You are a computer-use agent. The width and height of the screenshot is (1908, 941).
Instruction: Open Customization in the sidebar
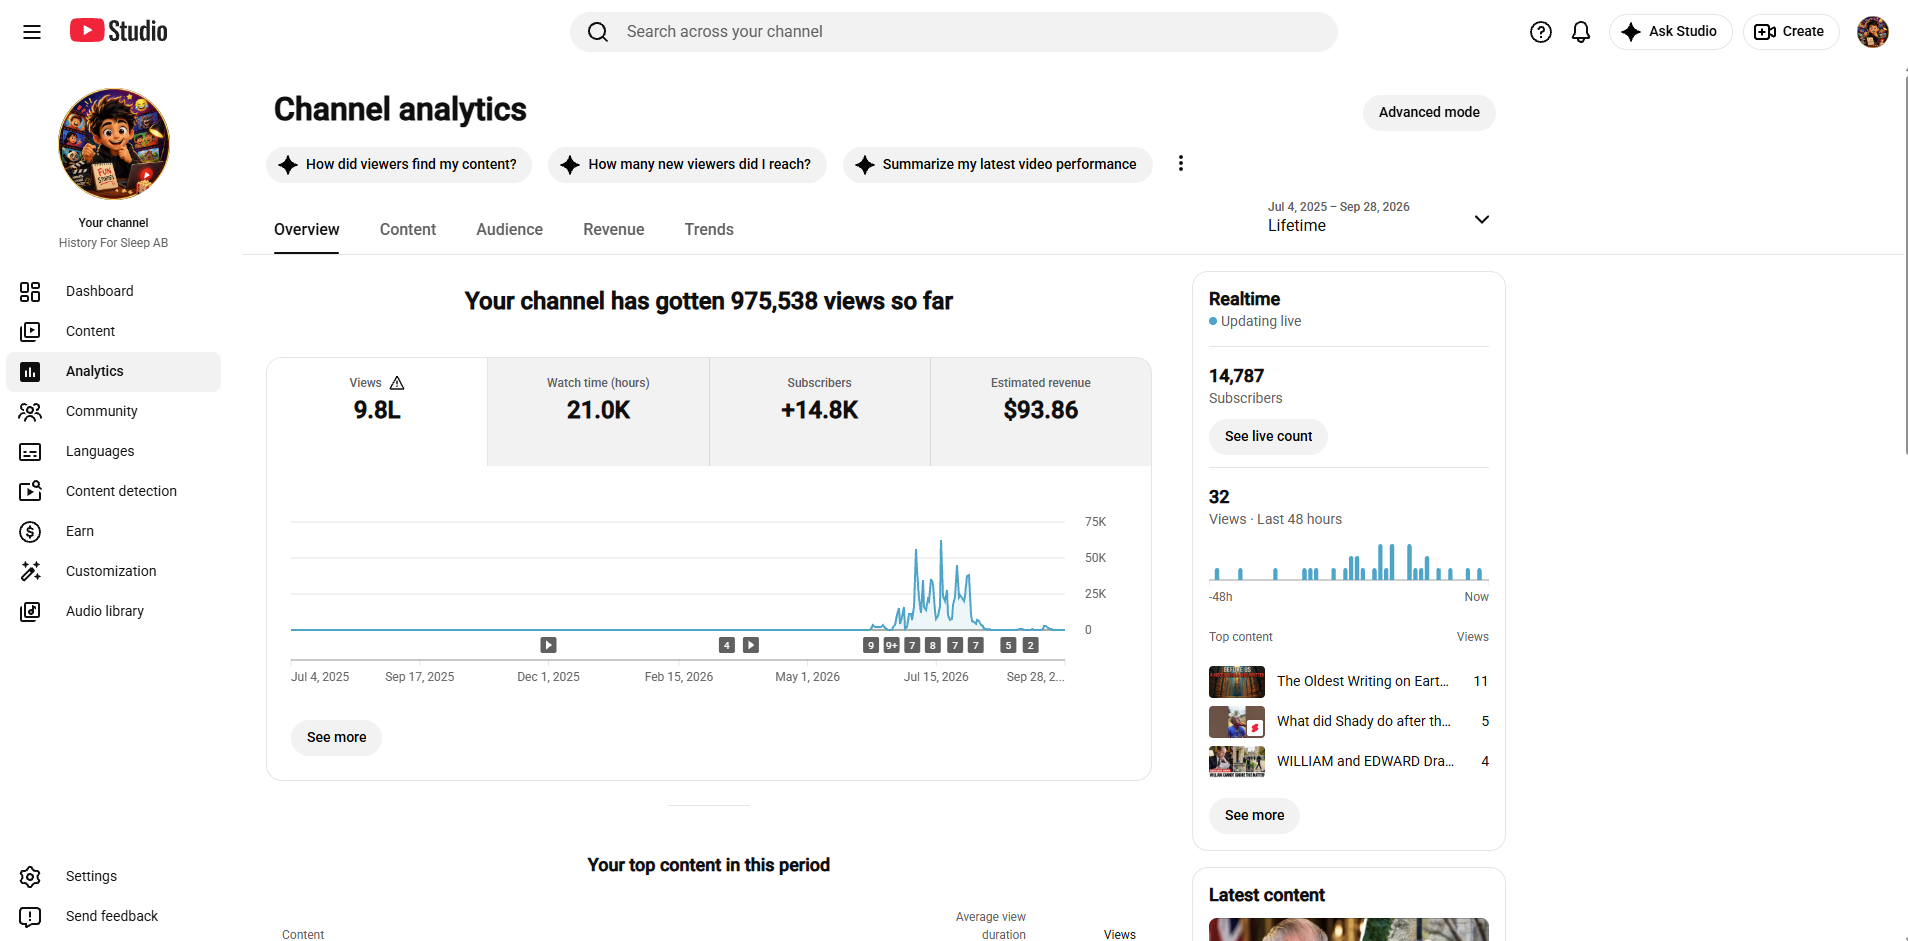(113, 571)
